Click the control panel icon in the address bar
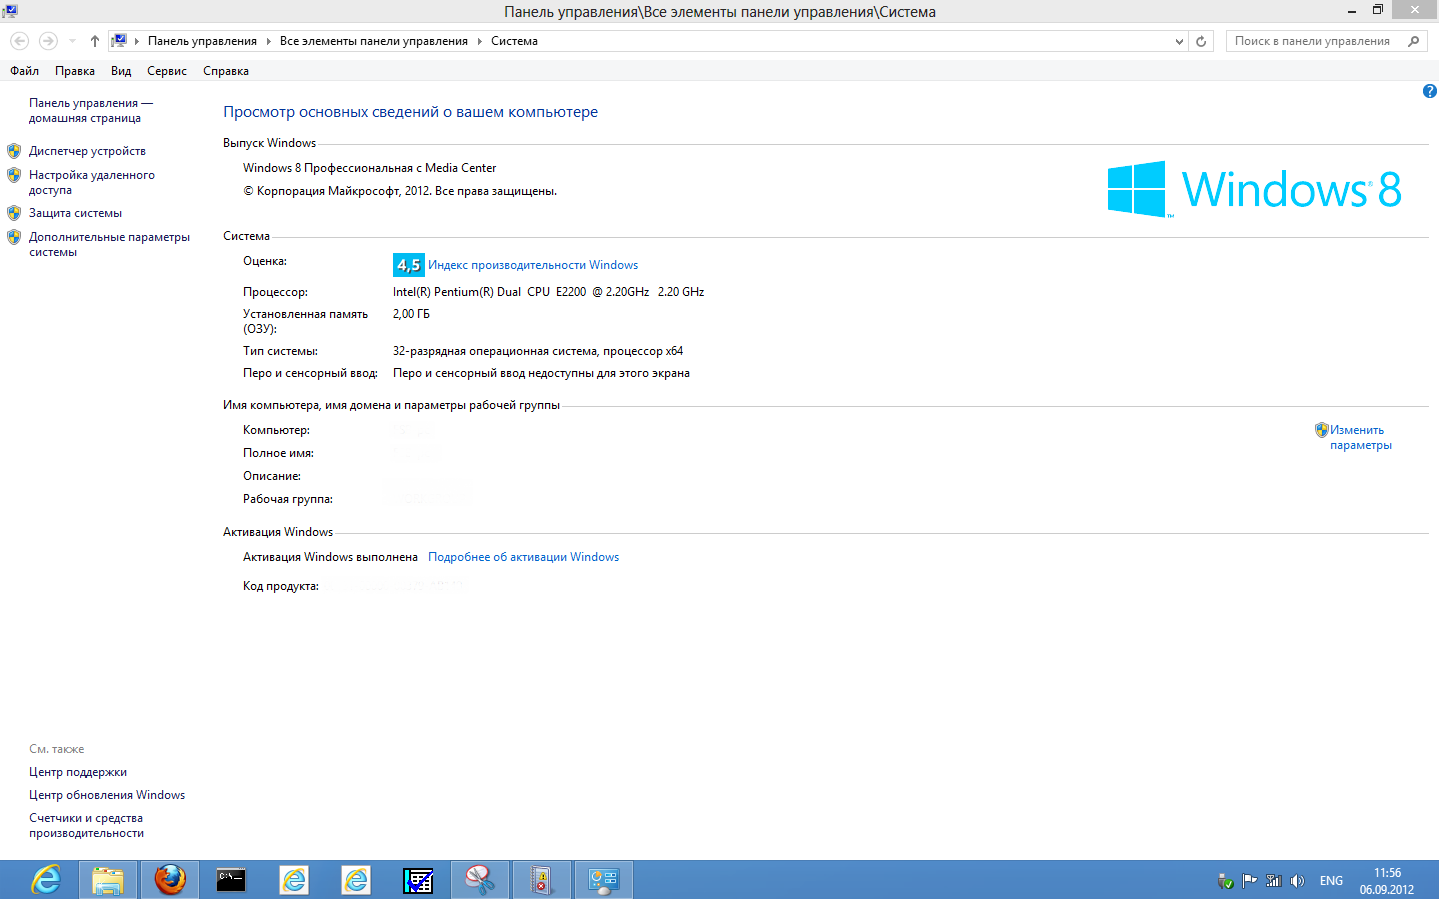This screenshot has width=1439, height=899. pos(119,41)
